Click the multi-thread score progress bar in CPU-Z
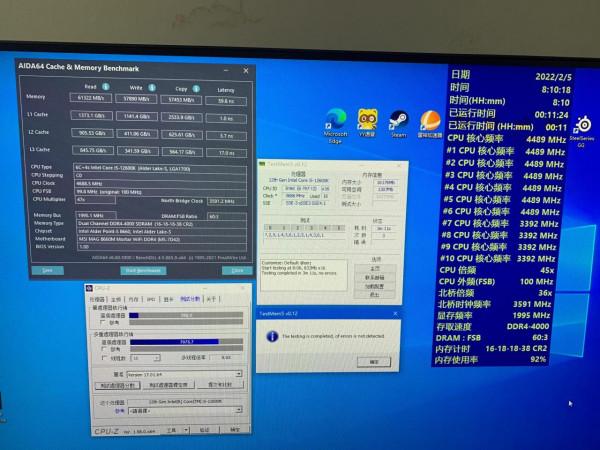The width and height of the screenshot is (600, 450). [186, 342]
